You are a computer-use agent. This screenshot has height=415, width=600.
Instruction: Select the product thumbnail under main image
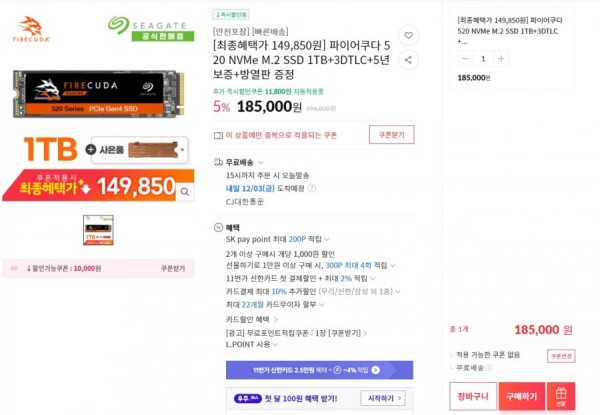tap(98, 230)
